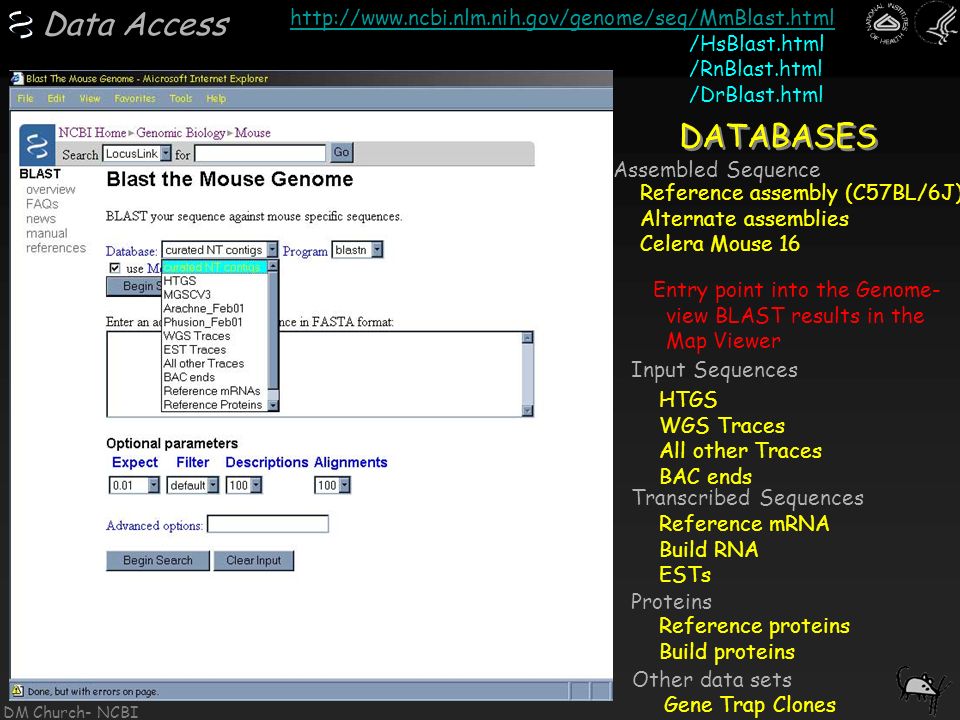960x720 pixels.
Task: Click the Clear Input button
Action: pos(253,560)
